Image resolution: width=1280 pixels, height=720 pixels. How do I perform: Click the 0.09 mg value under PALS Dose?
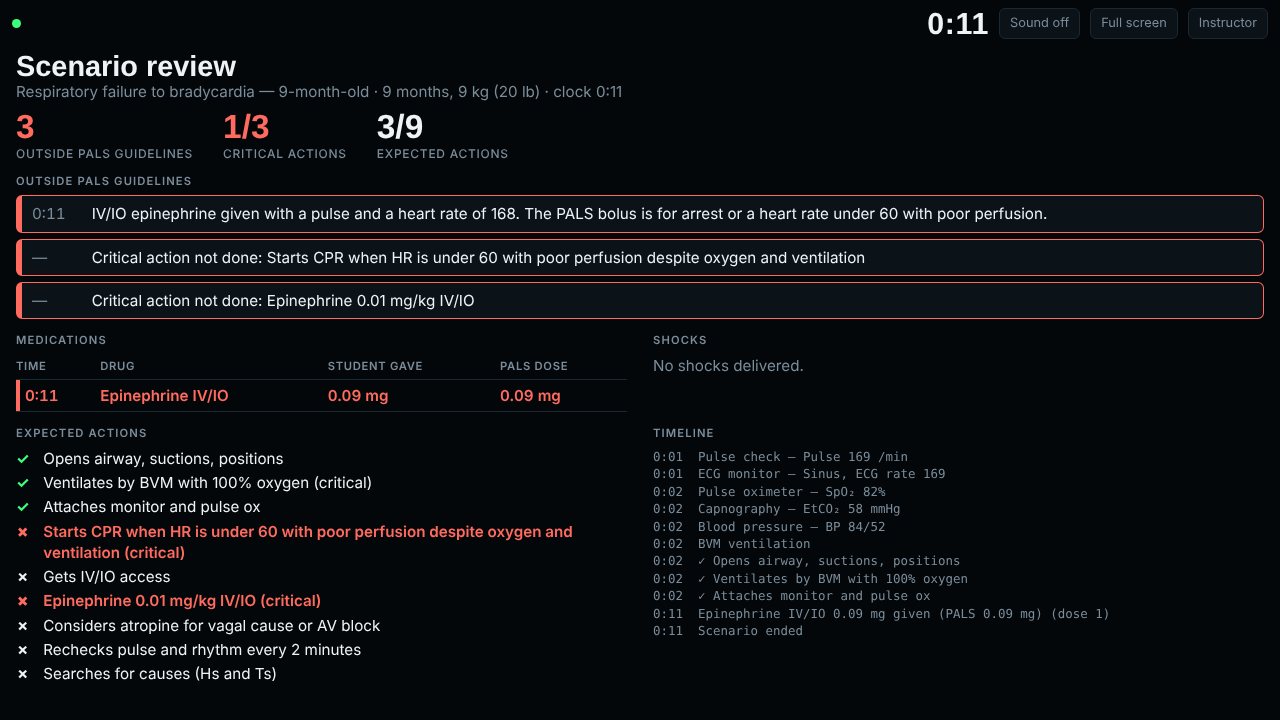(530, 396)
